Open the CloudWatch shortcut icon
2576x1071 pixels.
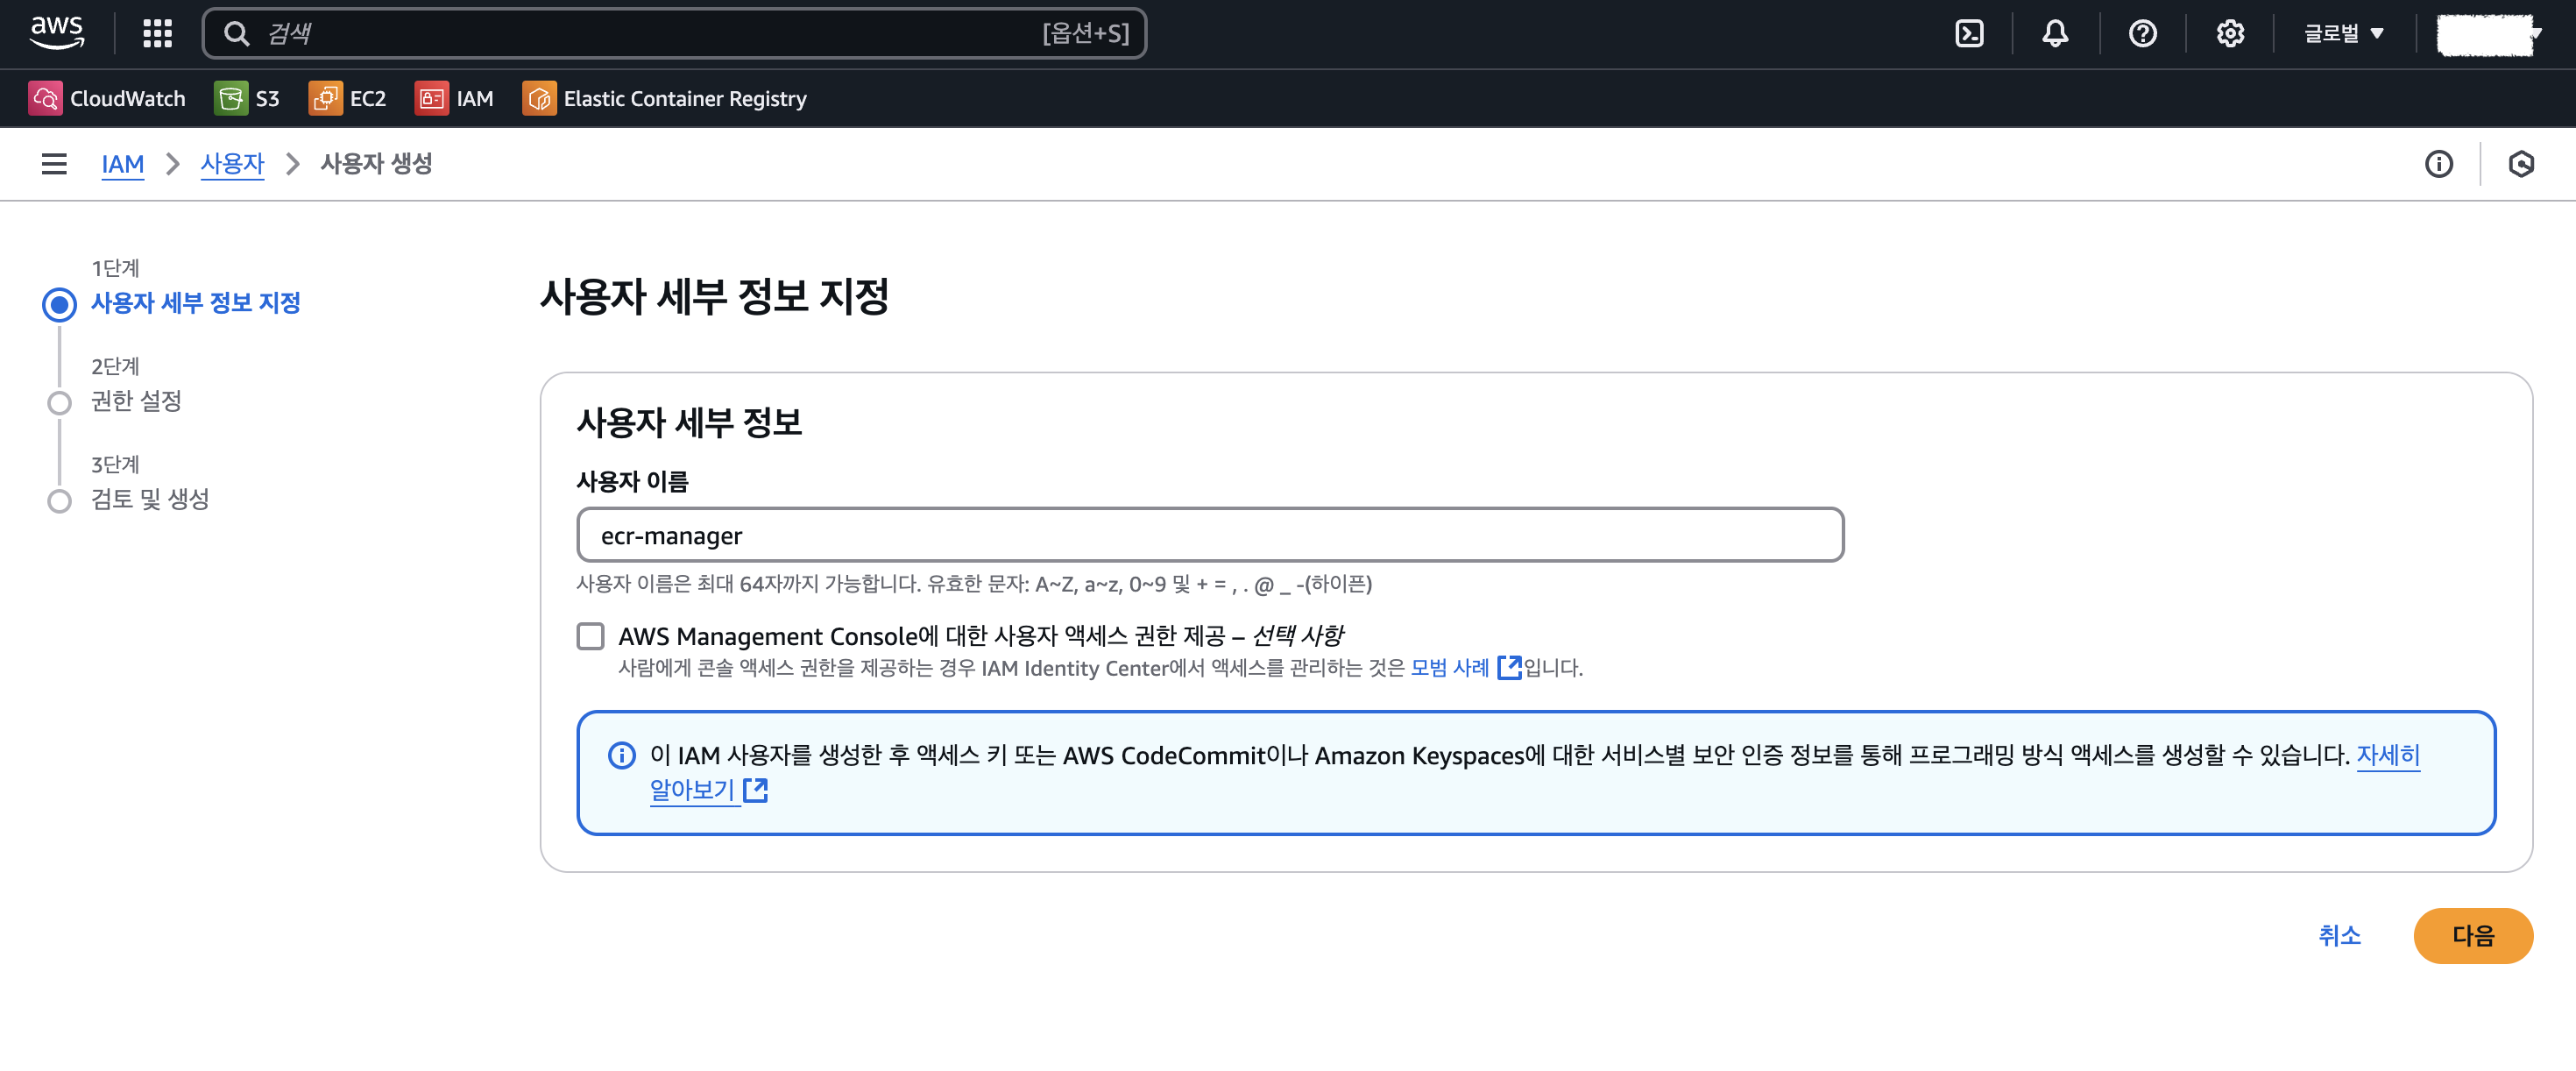point(45,98)
